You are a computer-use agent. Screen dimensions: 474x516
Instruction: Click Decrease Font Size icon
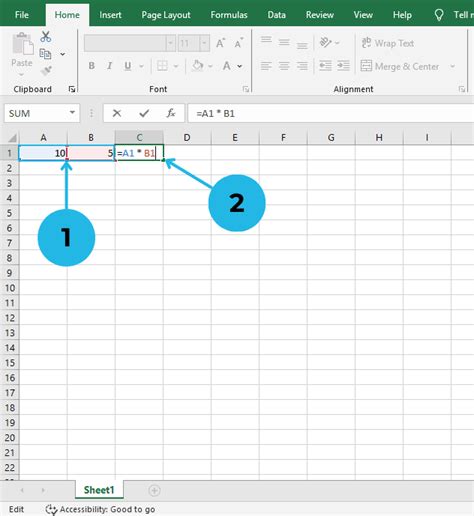(239, 43)
